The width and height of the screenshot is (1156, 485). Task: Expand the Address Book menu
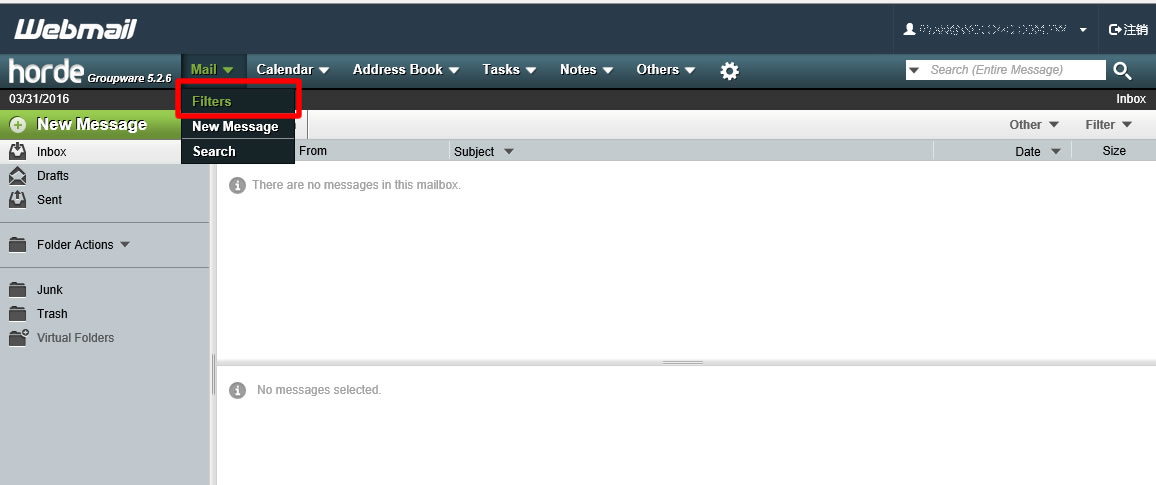coord(405,70)
